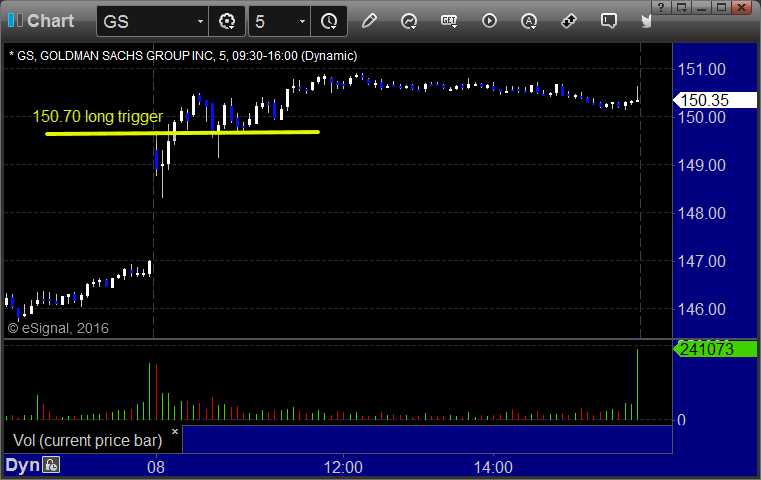Close the Vol study pane with x

pos(175,431)
